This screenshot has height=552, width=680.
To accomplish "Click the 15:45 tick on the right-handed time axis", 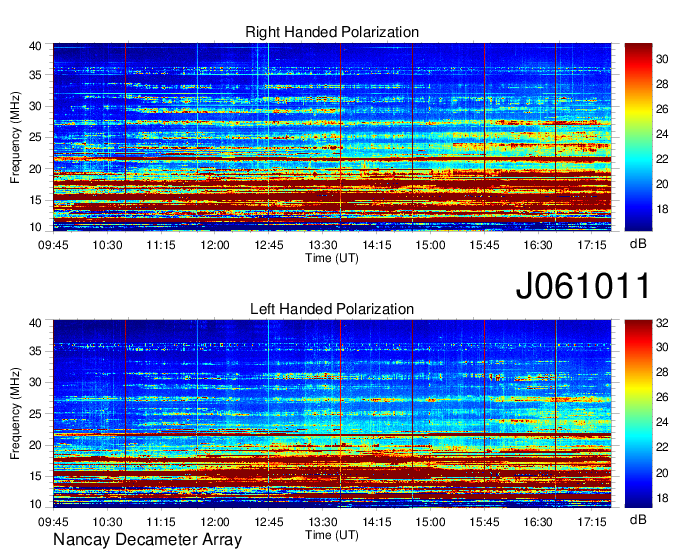I will click(x=484, y=245).
